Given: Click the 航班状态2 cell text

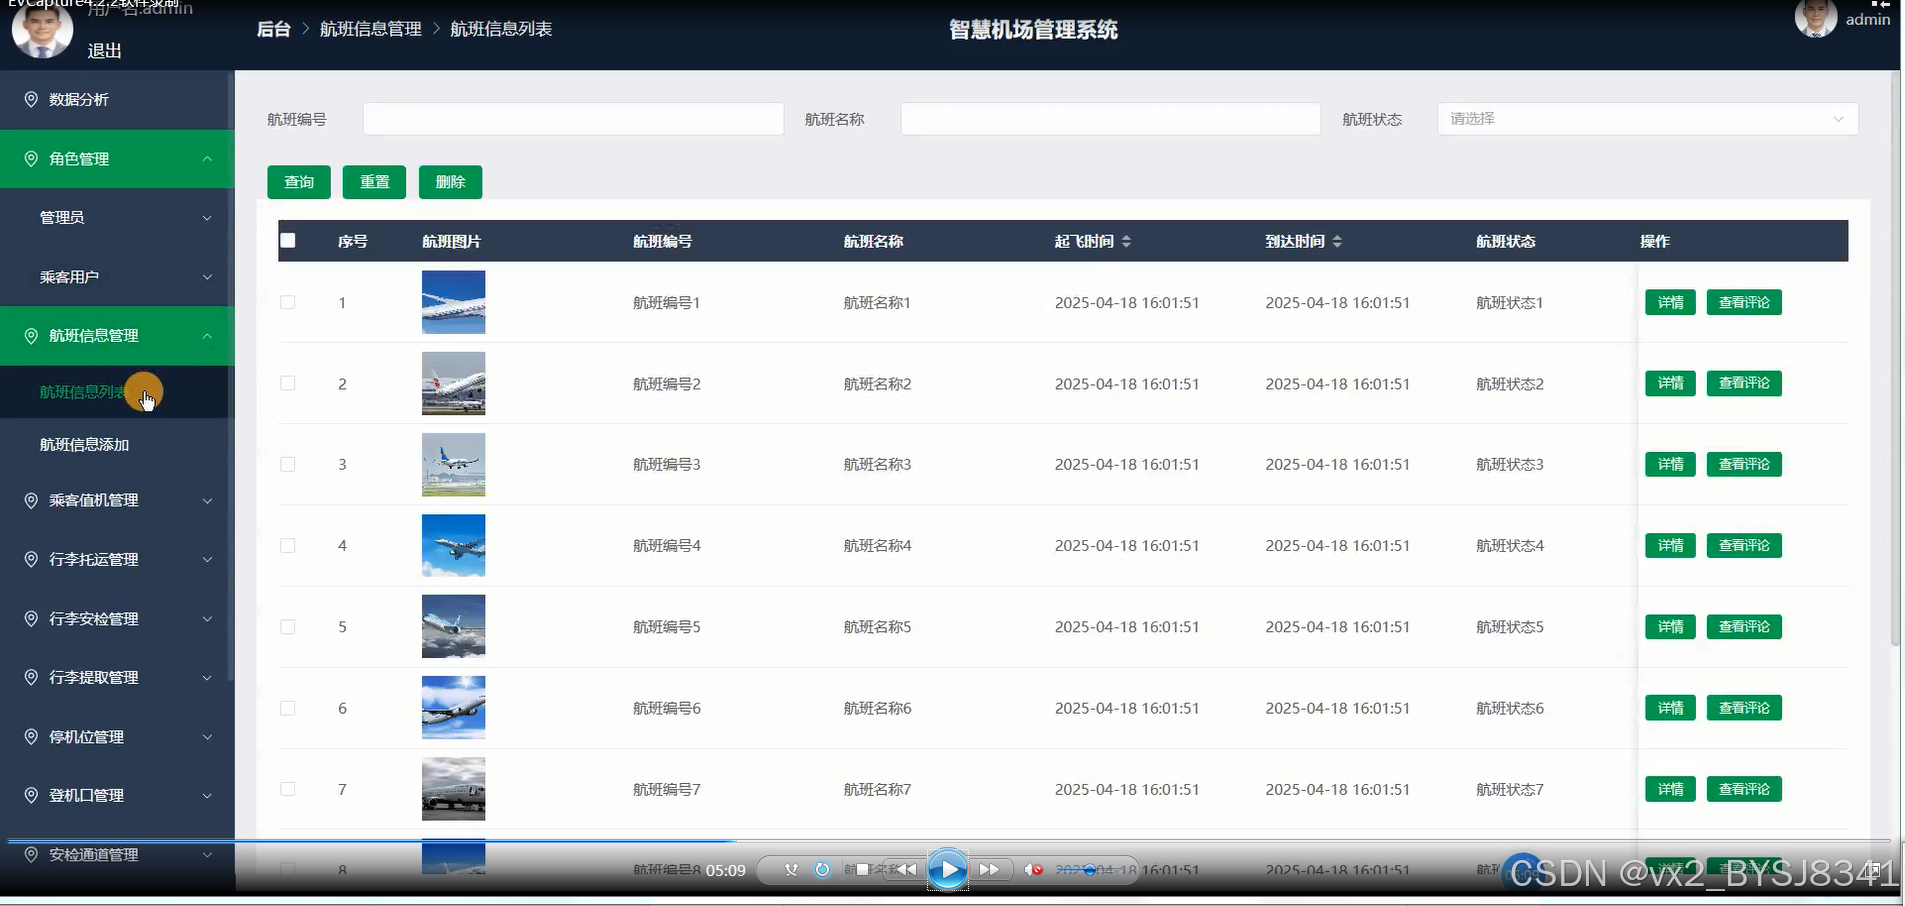Looking at the screenshot, I should pos(1510,384).
